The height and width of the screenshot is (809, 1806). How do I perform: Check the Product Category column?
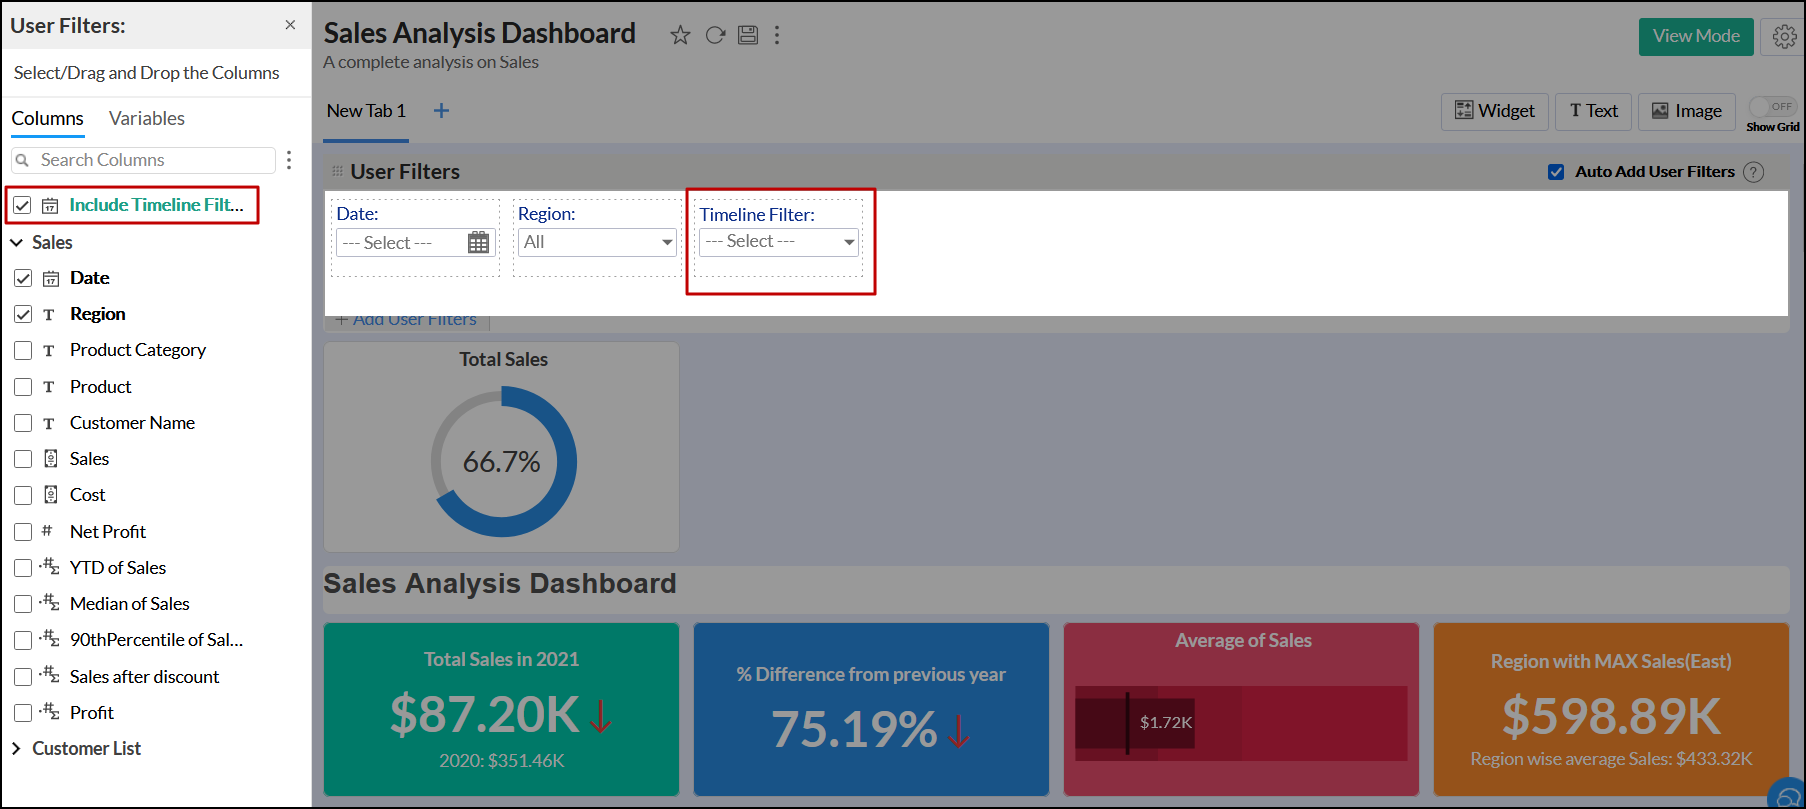click(23, 350)
